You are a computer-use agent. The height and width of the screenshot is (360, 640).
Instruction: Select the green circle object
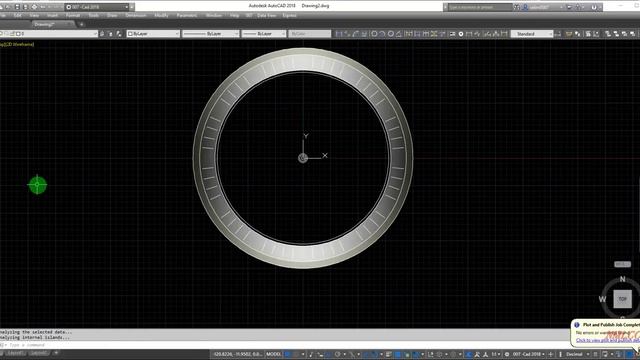point(38,185)
